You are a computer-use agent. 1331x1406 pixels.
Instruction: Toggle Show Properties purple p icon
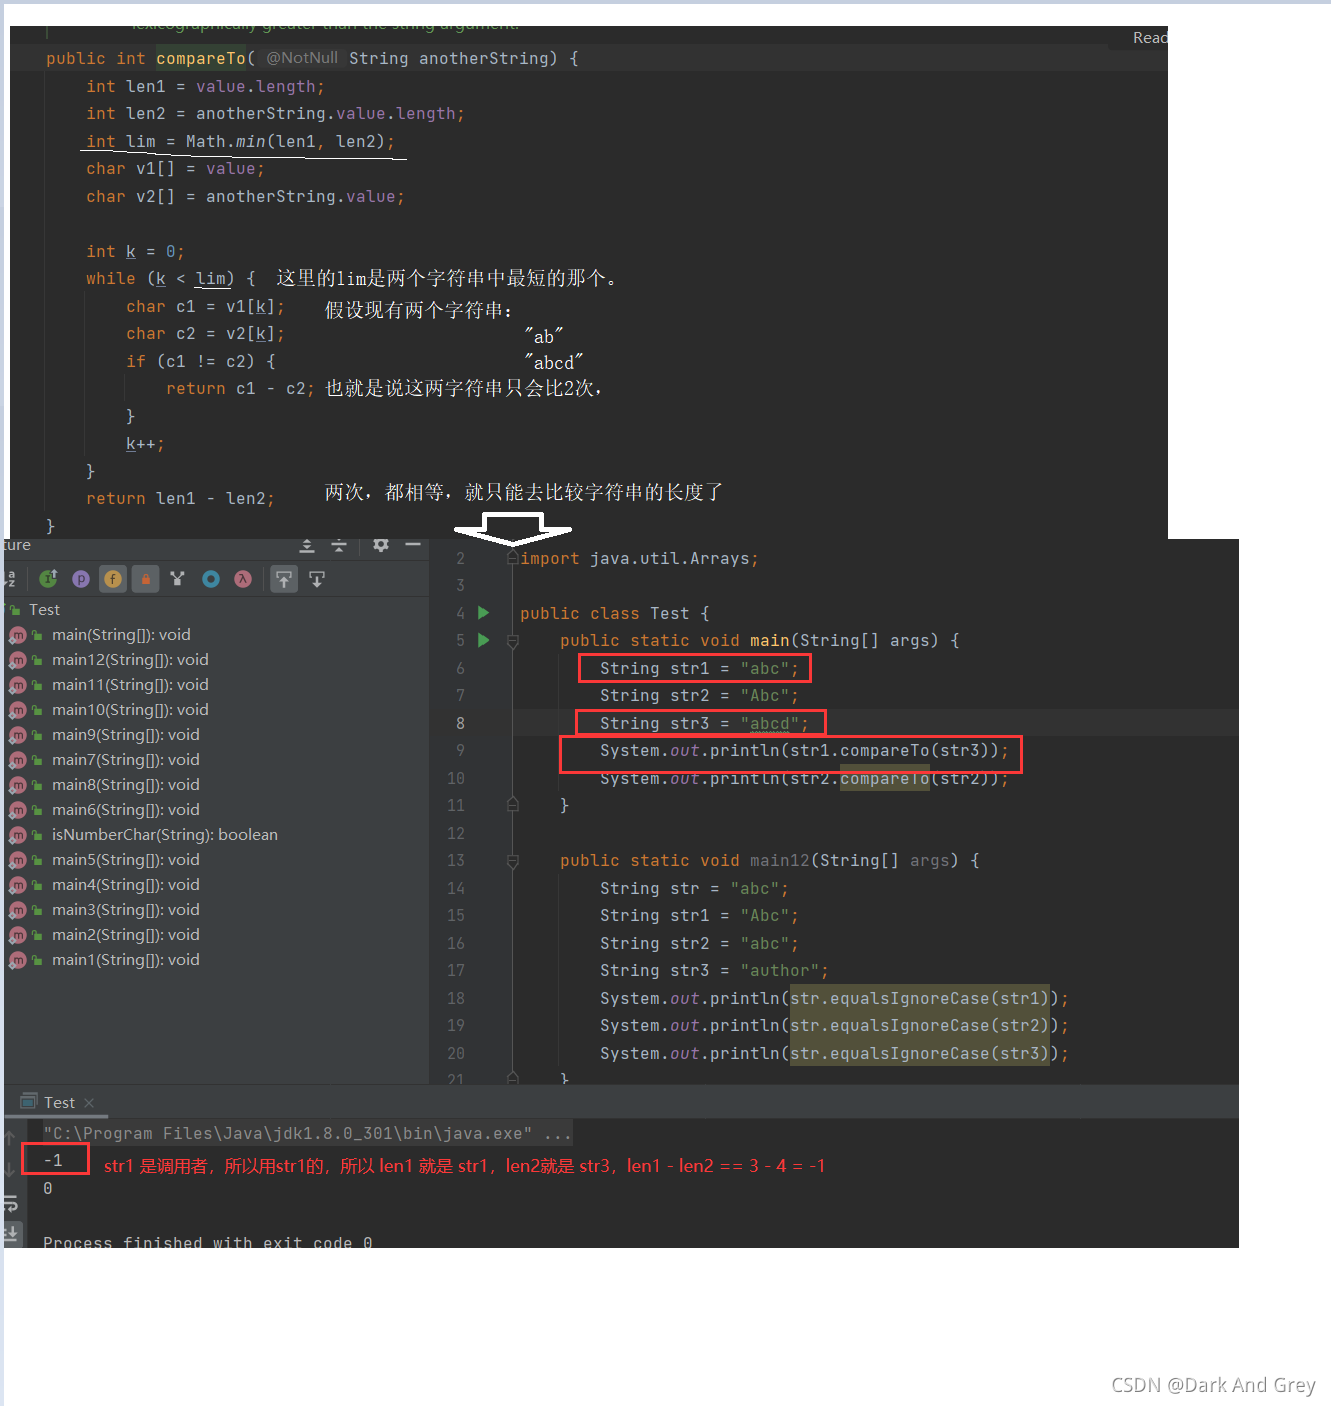tap(81, 579)
